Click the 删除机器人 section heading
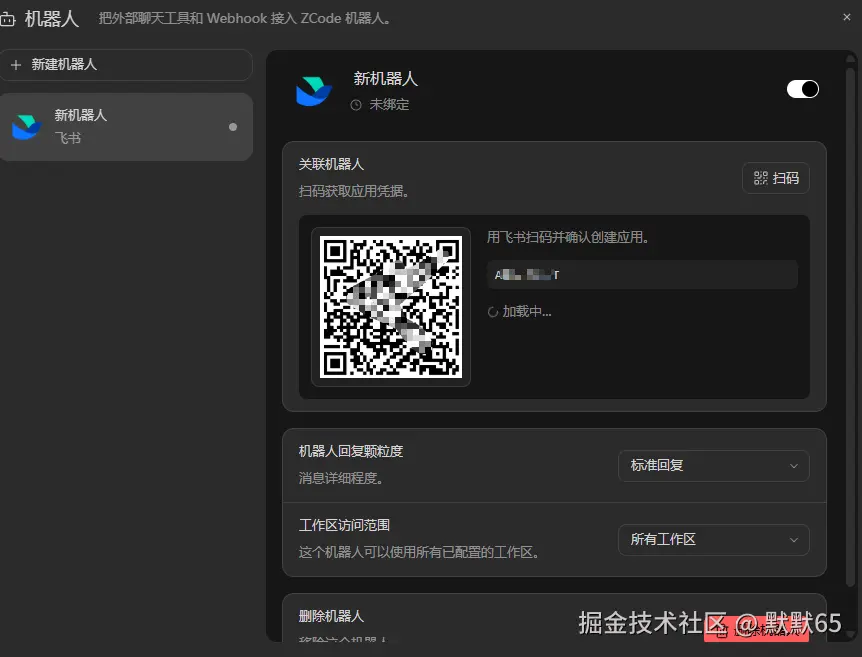Viewport: 862px width, 657px height. click(331, 616)
